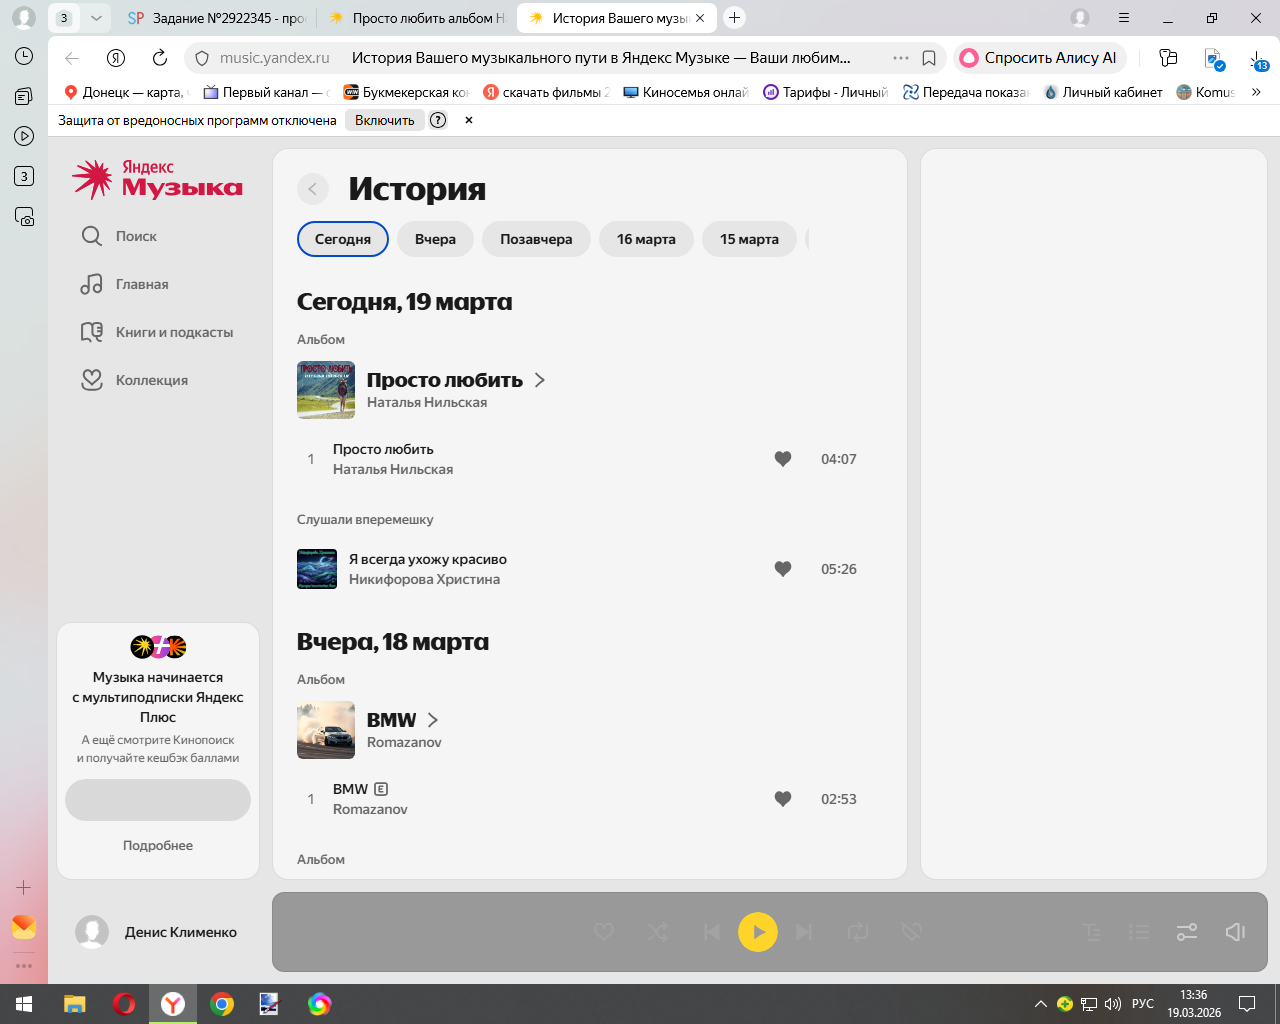Close the protection warning bar
The image size is (1280, 1024).
coord(468,120)
